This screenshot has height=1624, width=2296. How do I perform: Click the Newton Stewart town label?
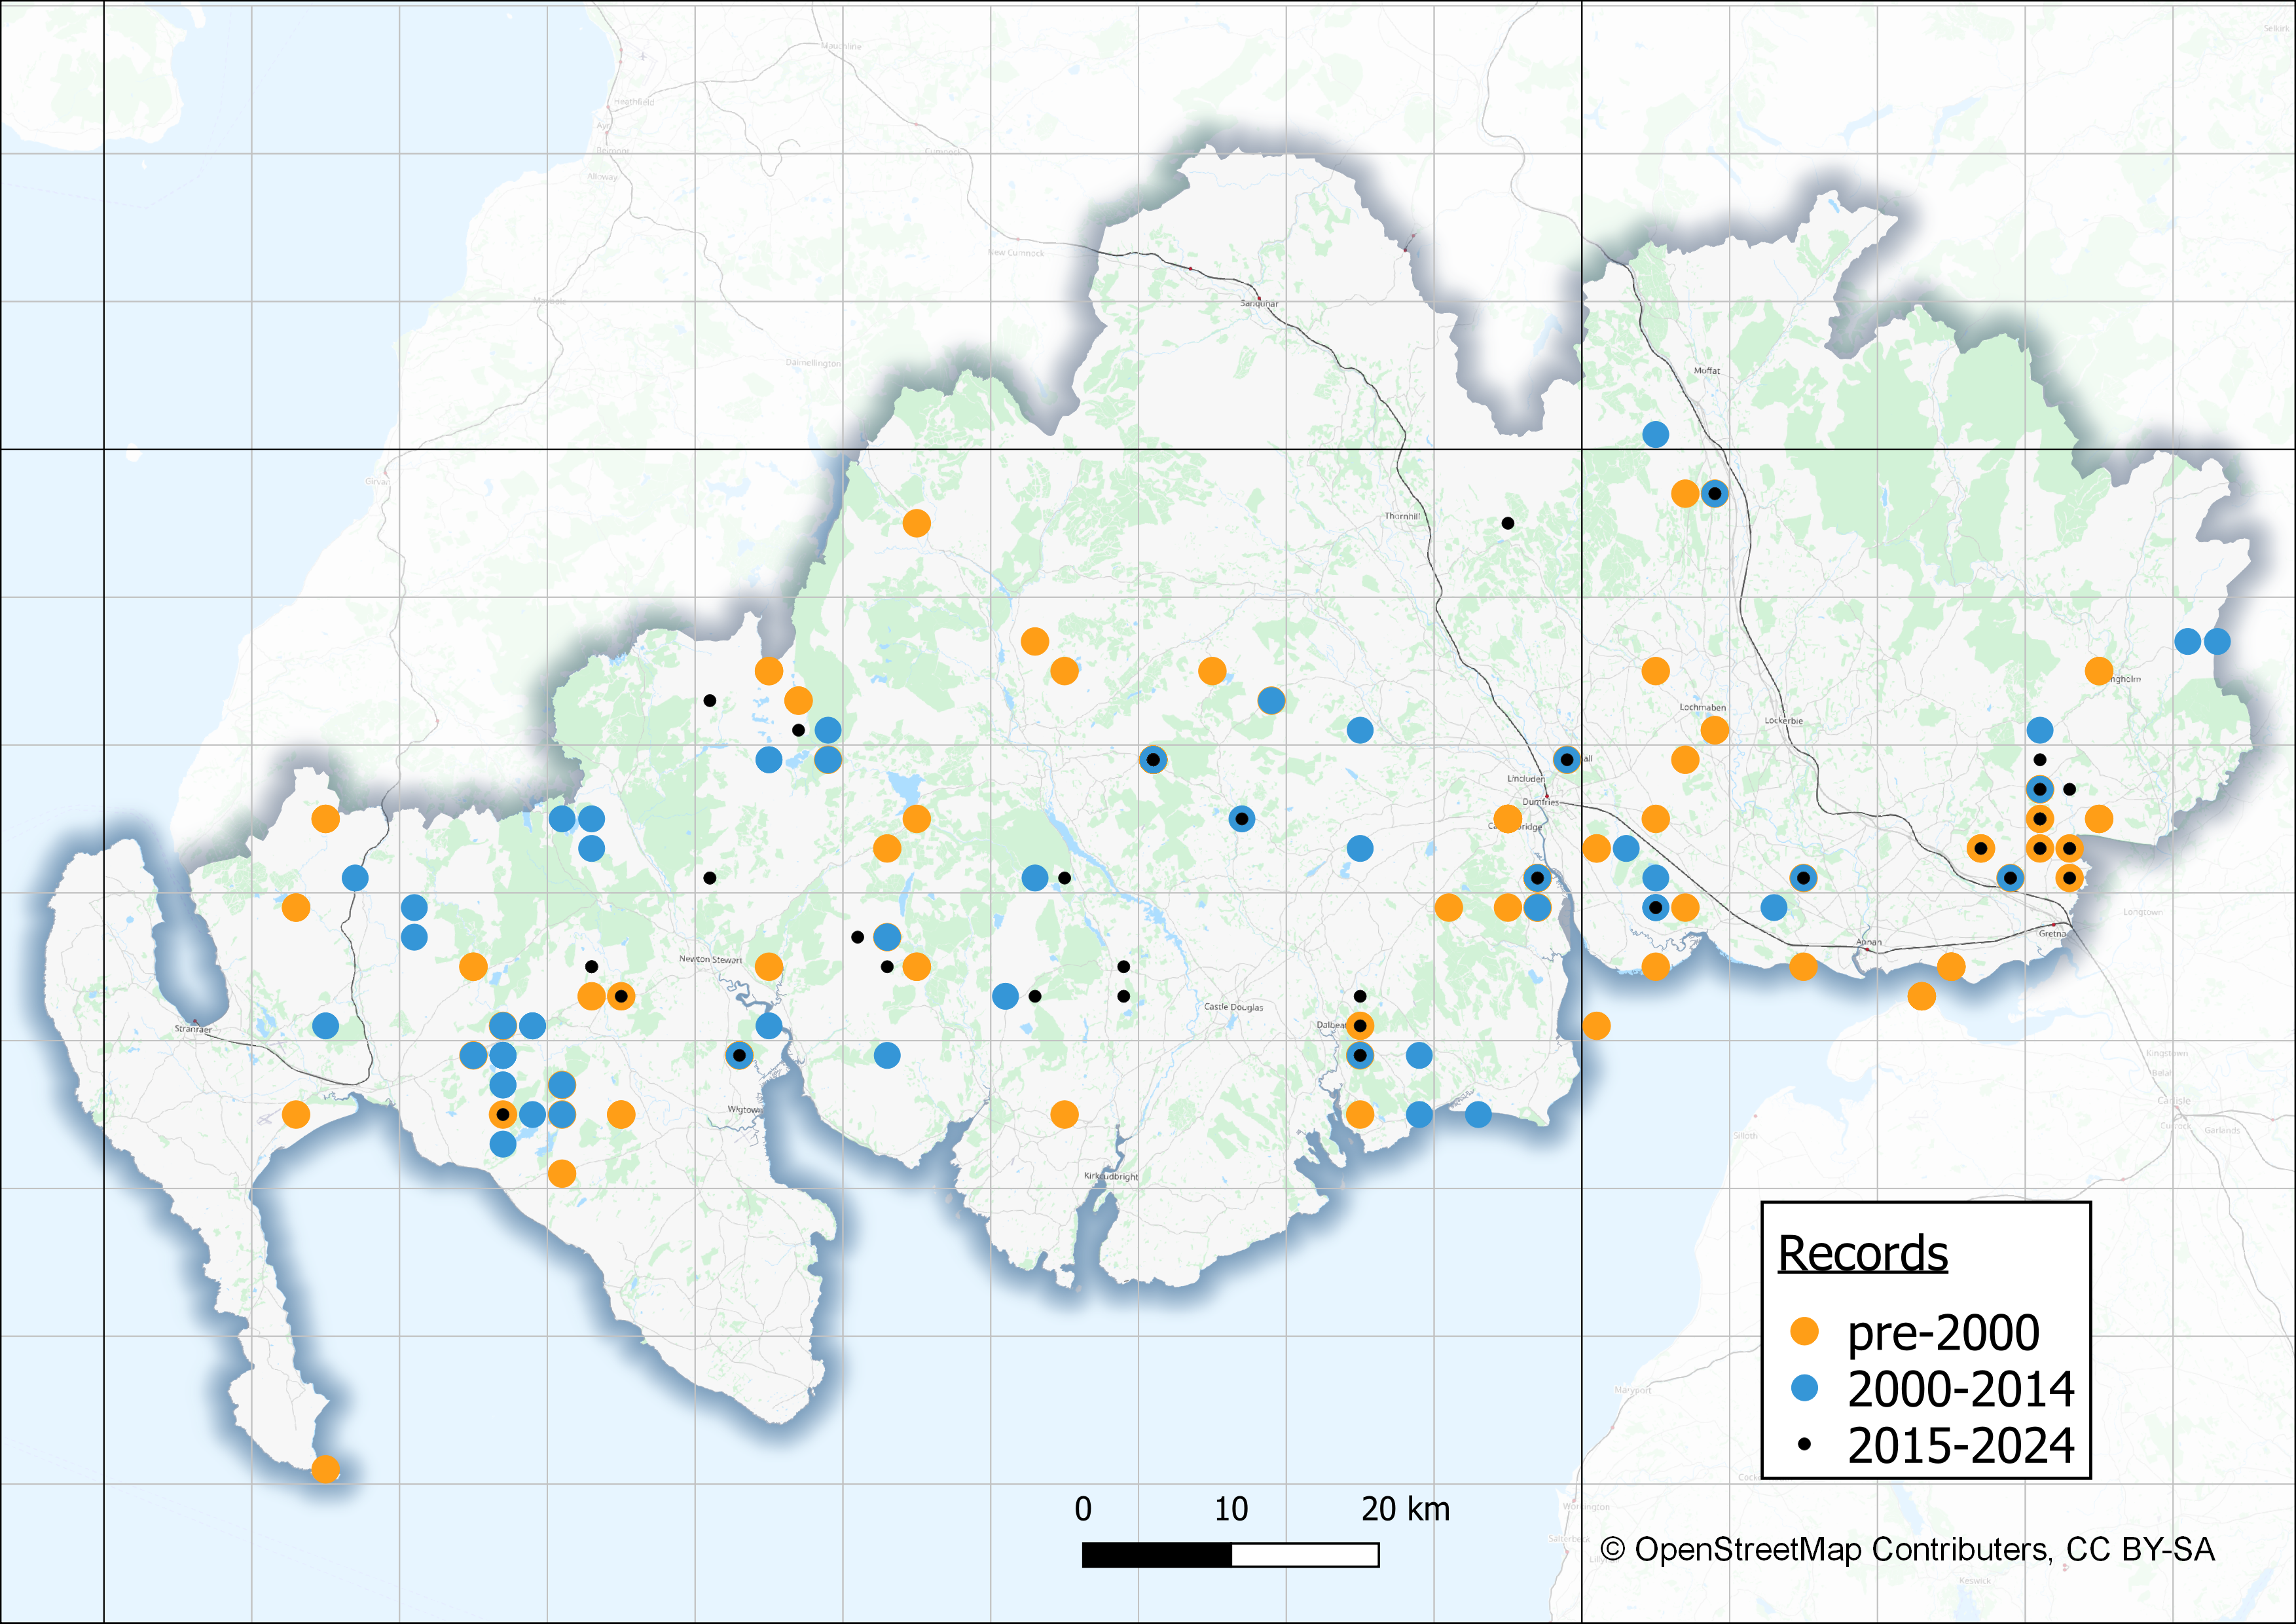[710, 959]
